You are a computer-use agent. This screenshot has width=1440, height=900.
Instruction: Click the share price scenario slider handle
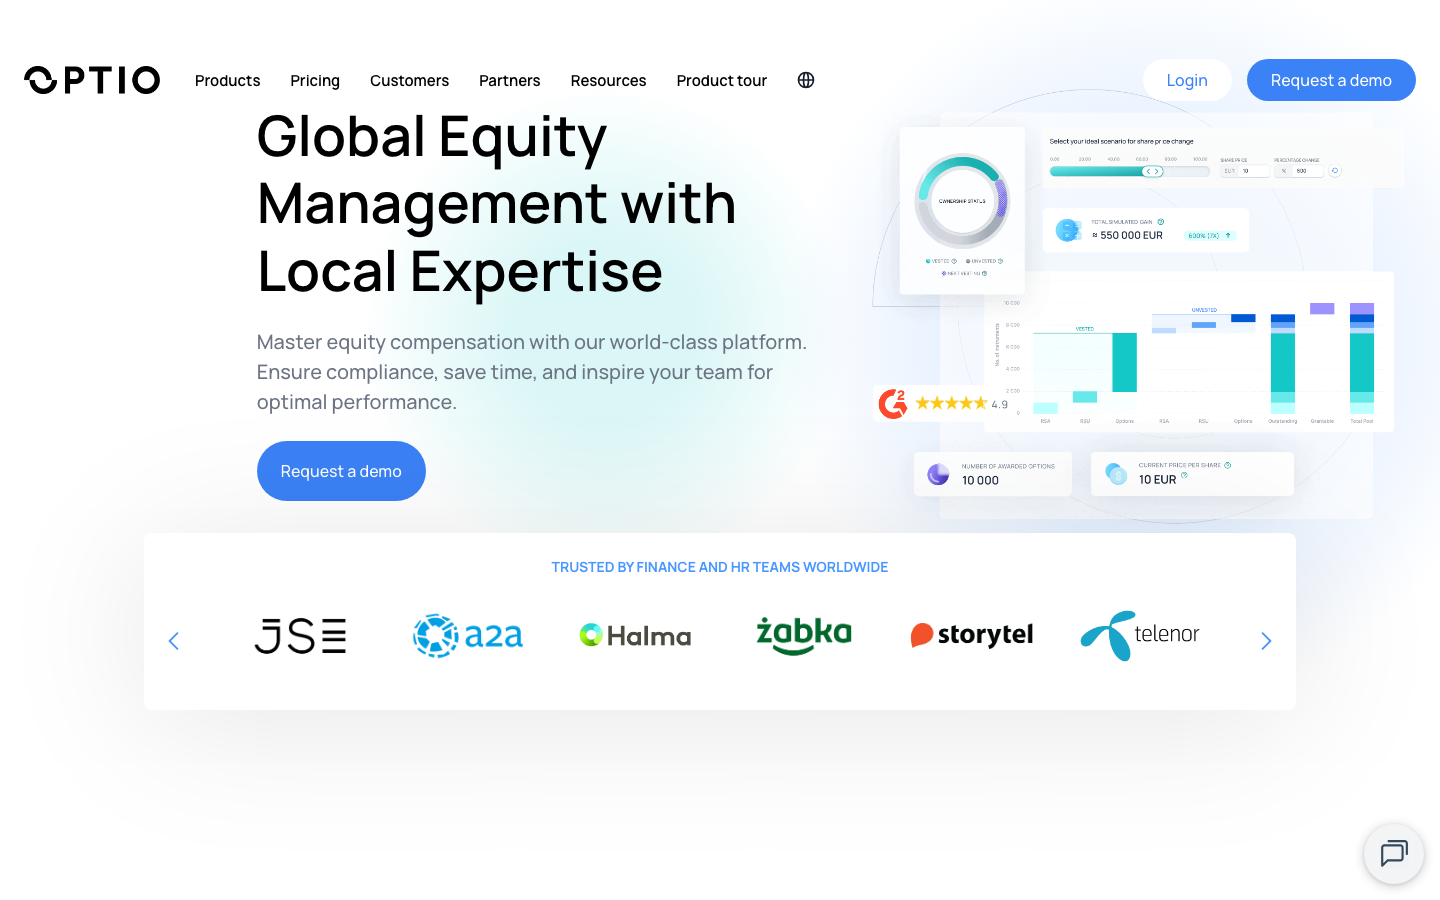[x=1153, y=171]
